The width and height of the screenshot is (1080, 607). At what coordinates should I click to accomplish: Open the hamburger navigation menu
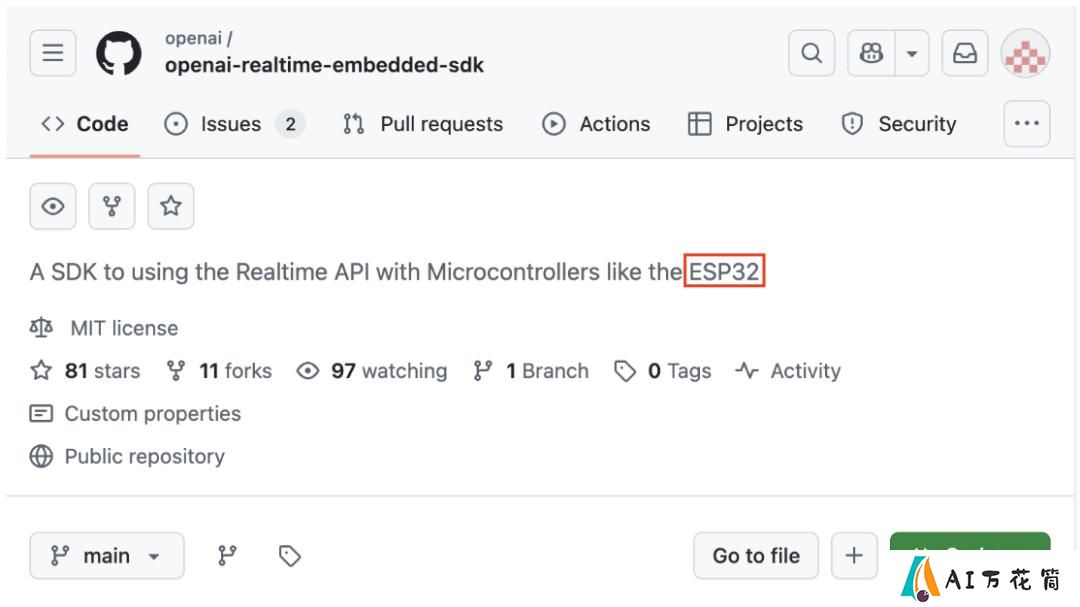(53, 53)
